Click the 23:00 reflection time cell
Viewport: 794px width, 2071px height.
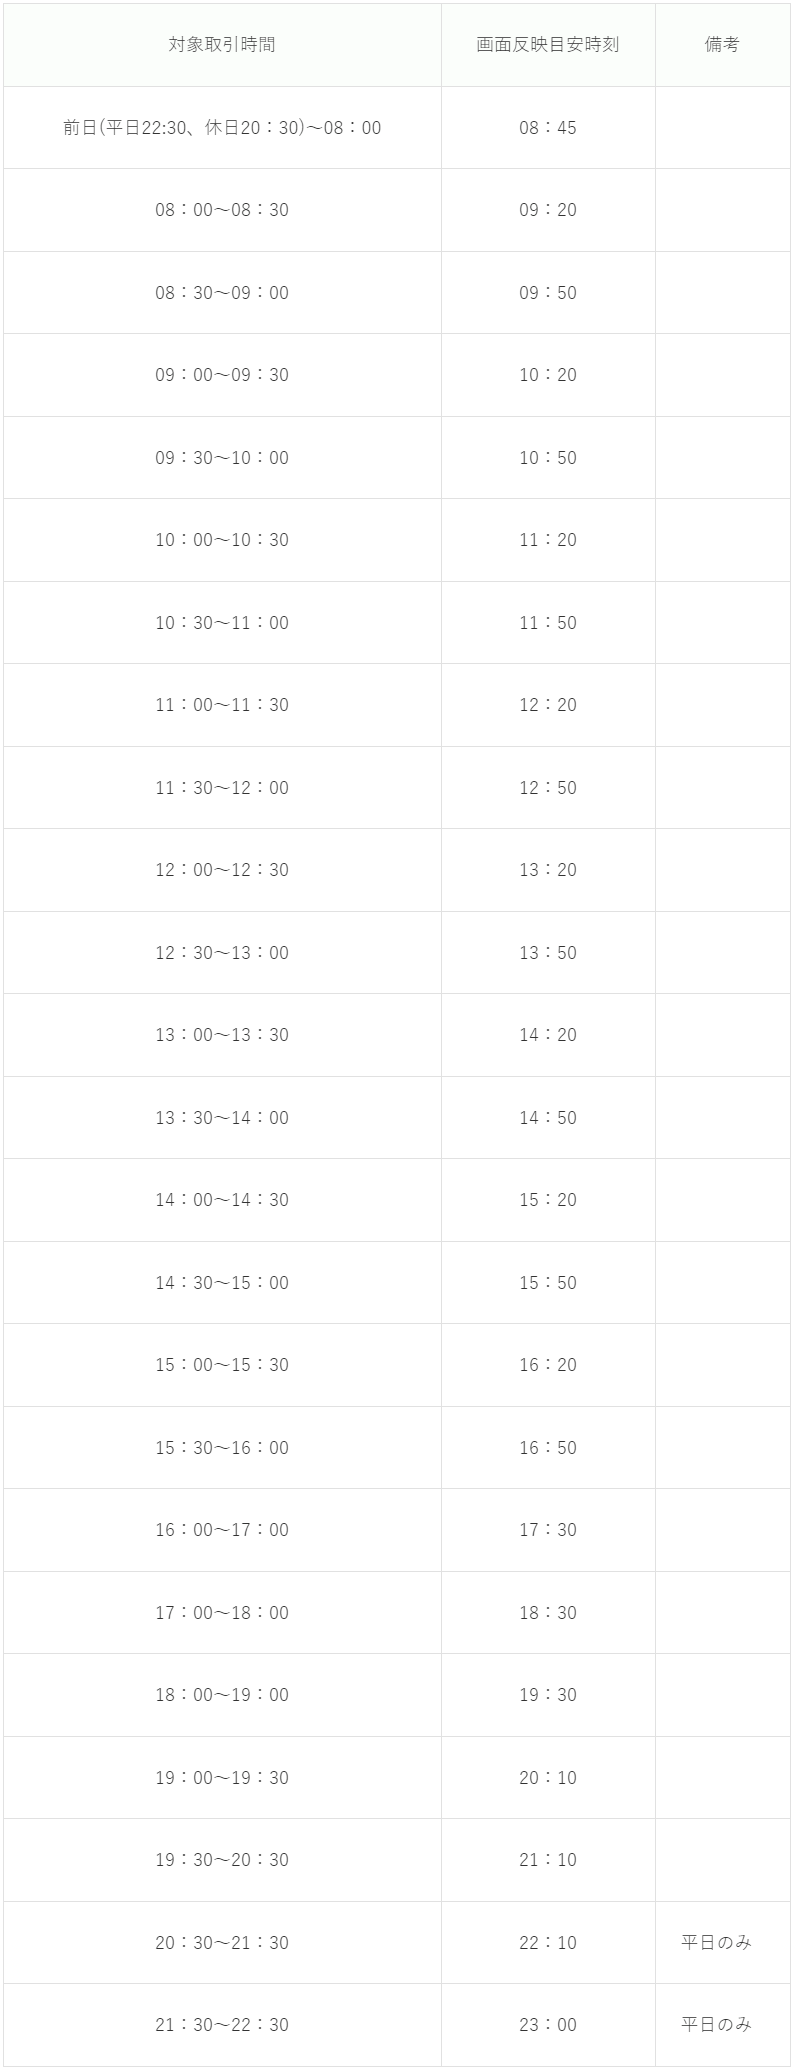pos(548,2025)
